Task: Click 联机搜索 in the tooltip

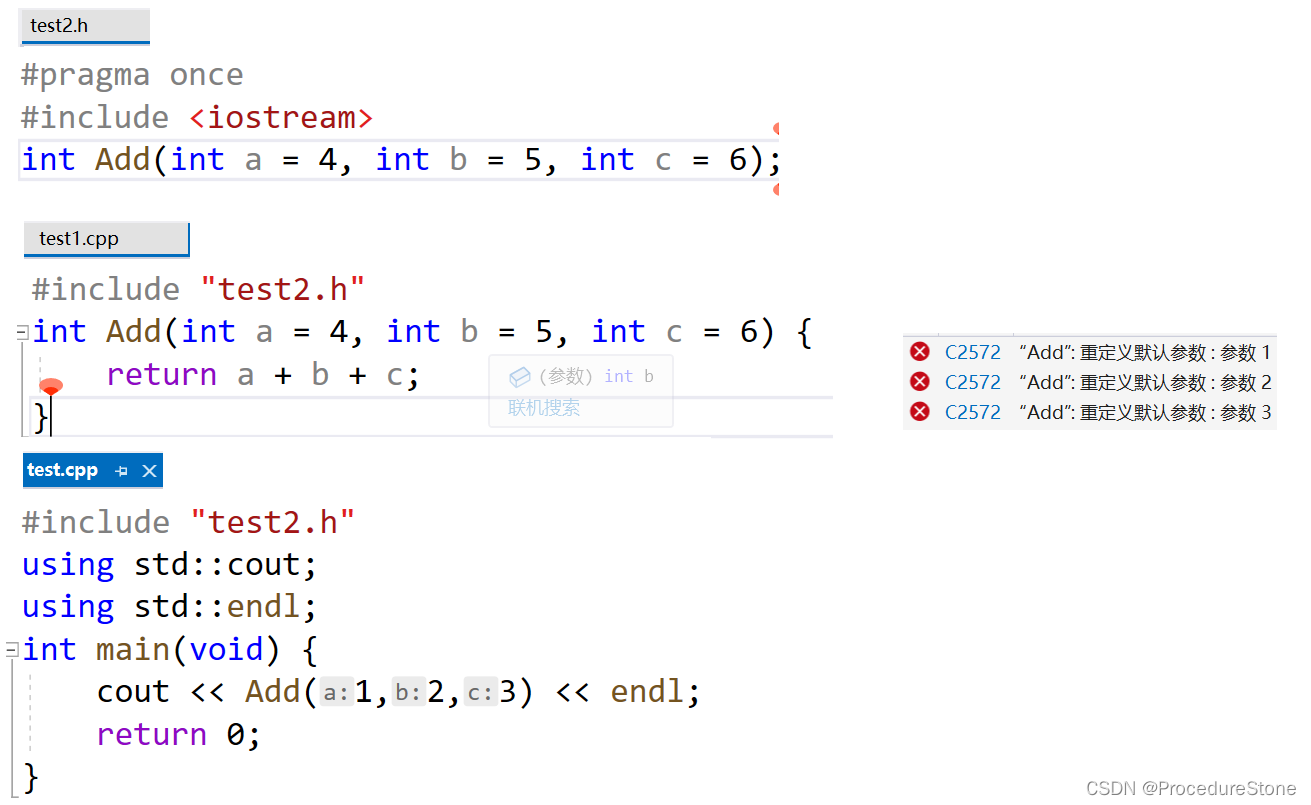Action: (544, 408)
